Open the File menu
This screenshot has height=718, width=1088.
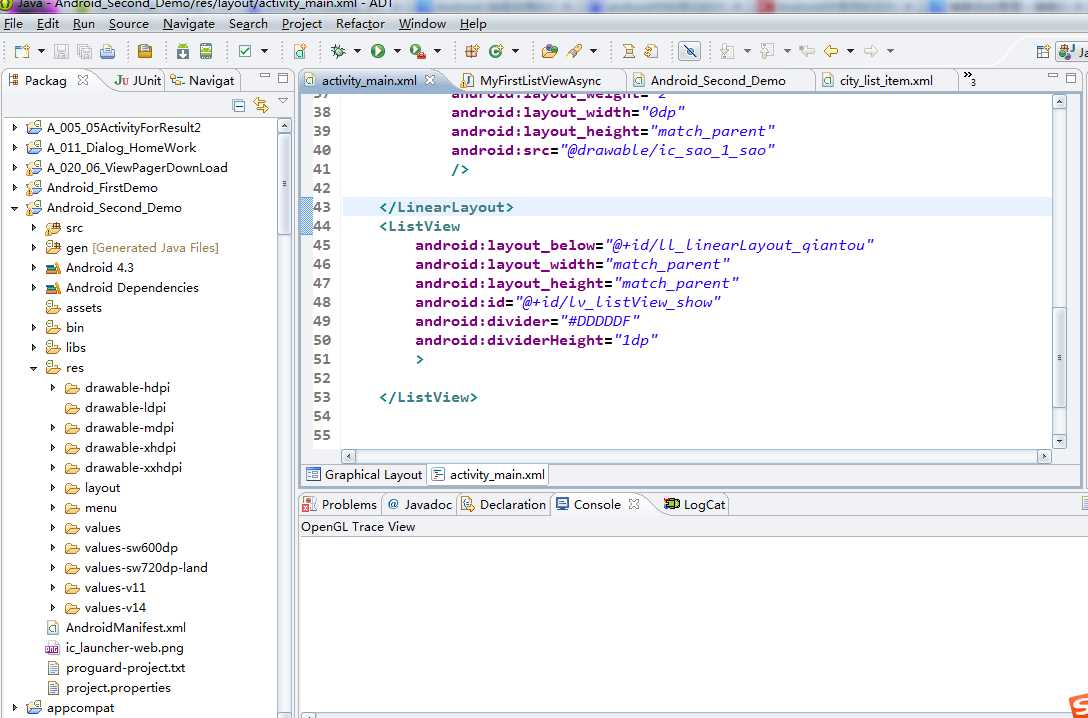[13, 24]
